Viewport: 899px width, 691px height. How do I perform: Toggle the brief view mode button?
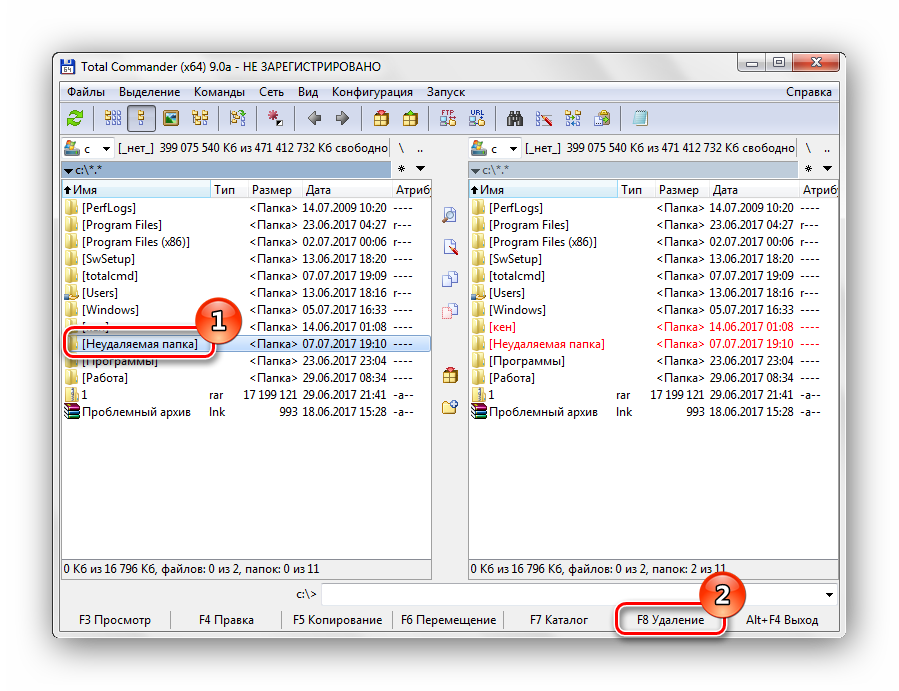click(112, 118)
